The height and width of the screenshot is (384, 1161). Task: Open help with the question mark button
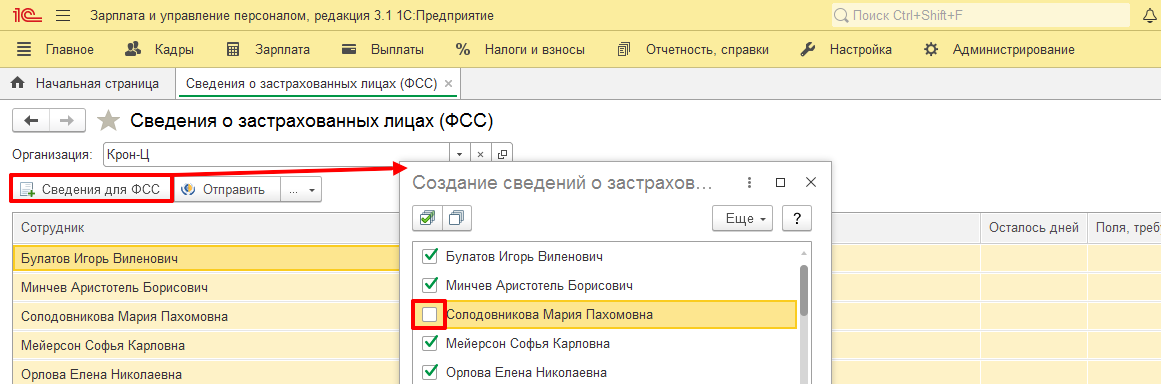[797, 218]
